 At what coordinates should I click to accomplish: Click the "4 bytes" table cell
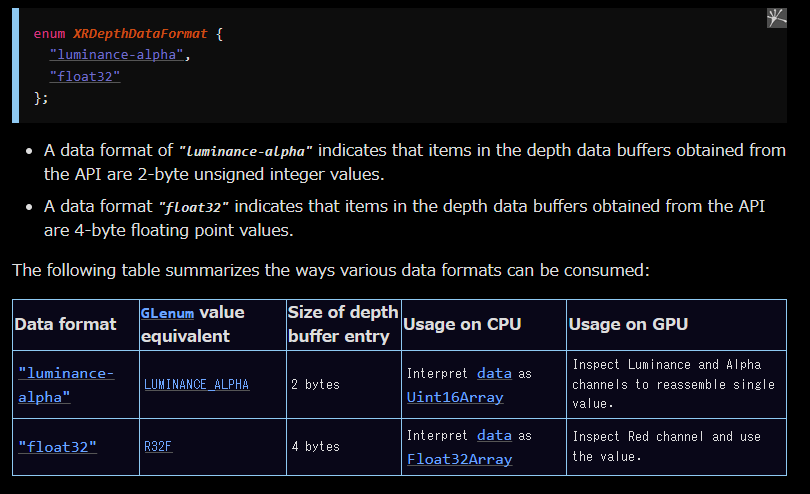tap(344, 446)
